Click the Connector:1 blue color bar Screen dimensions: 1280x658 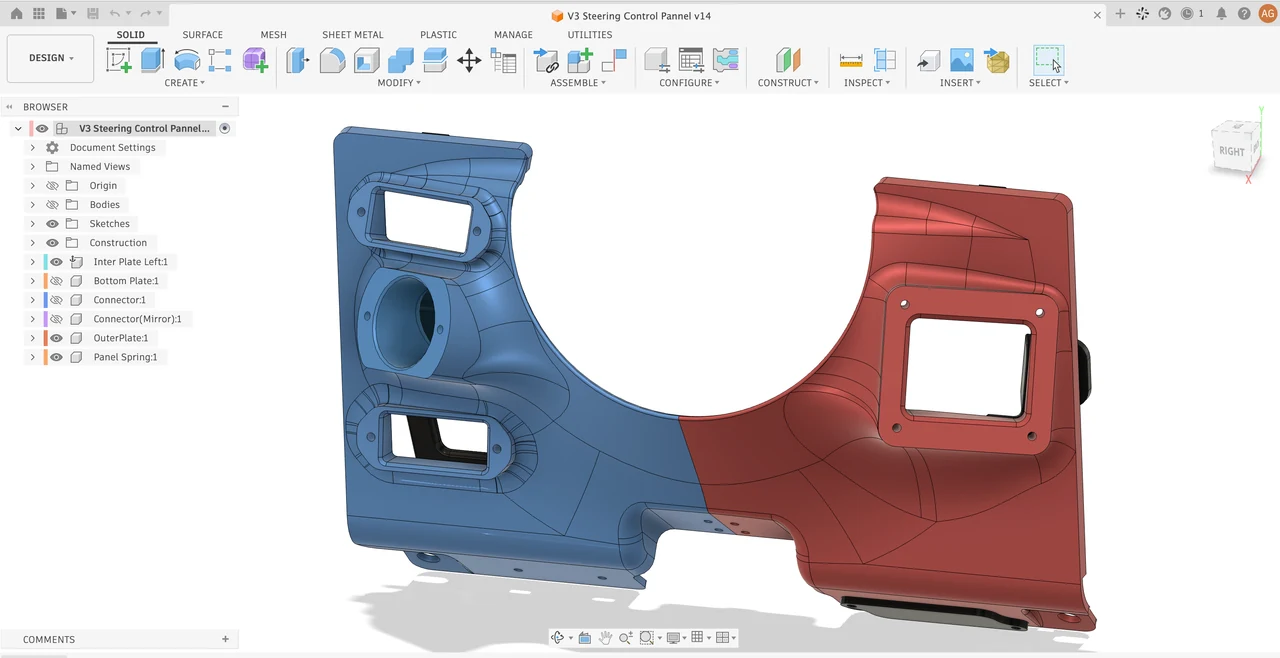click(x=46, y=300)
